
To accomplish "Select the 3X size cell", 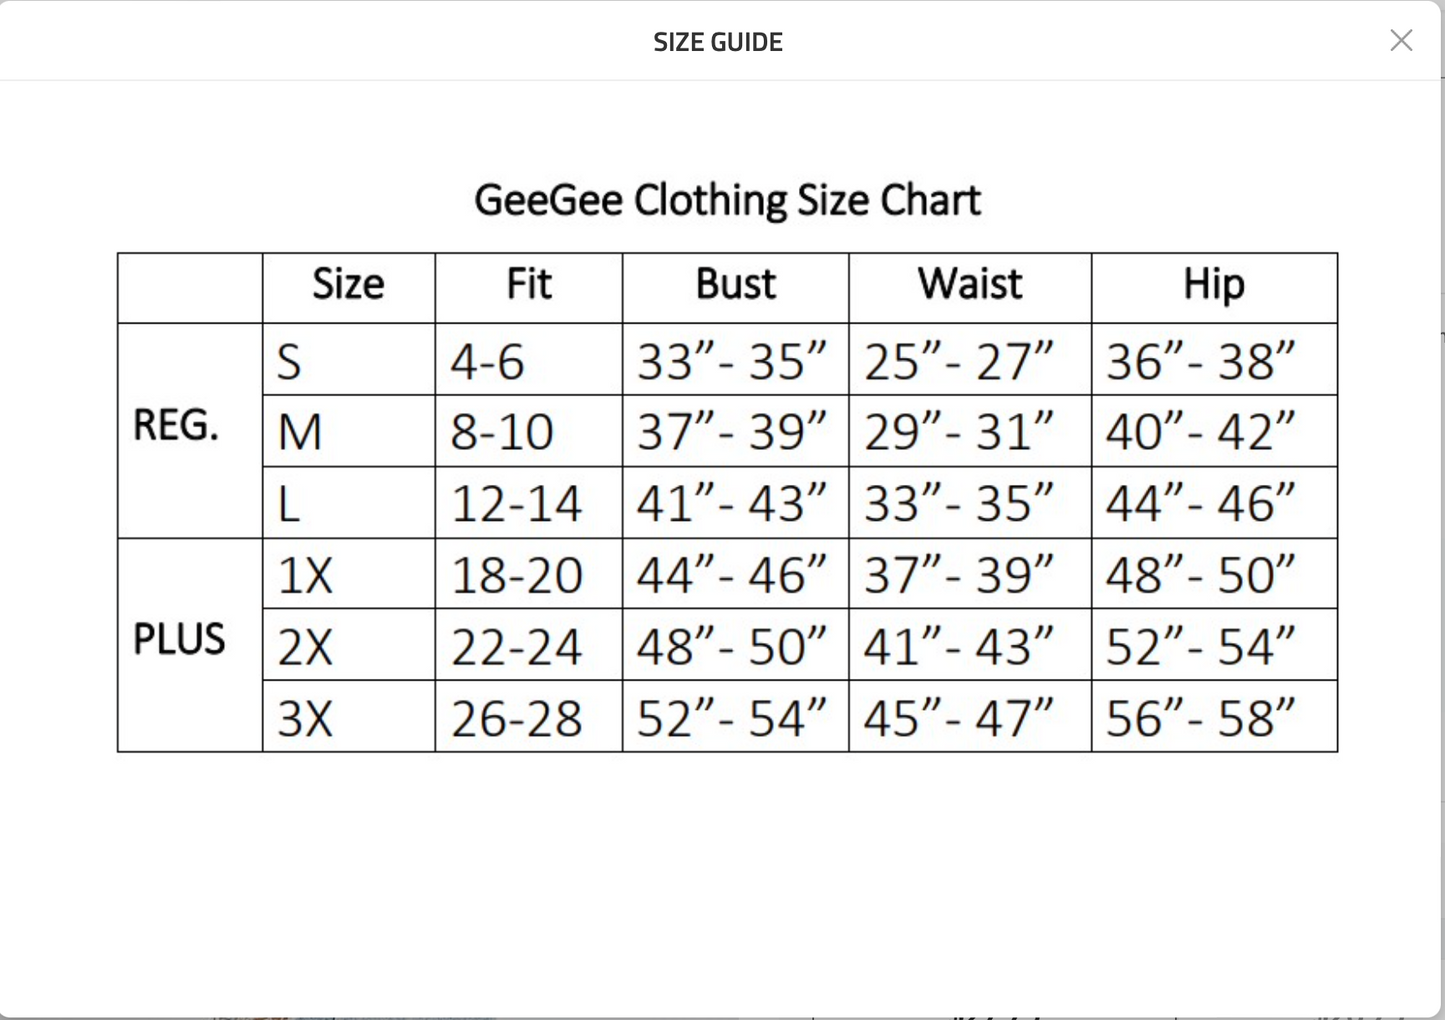I will [305, 719].
